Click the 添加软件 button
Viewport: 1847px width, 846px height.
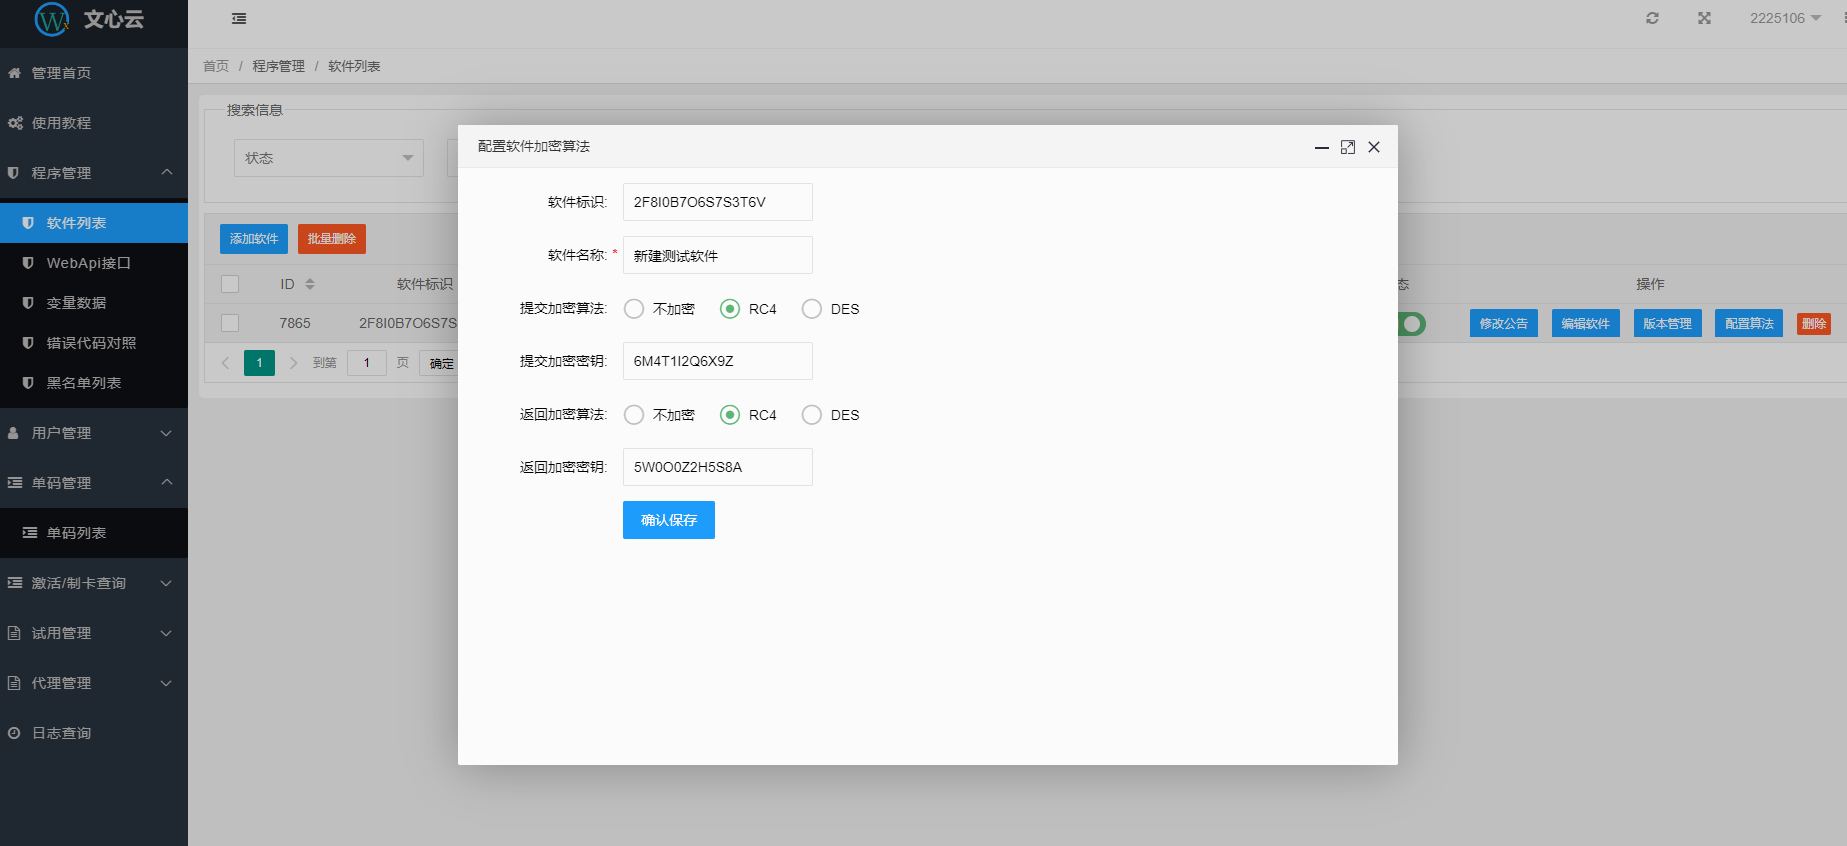point(254,239)
